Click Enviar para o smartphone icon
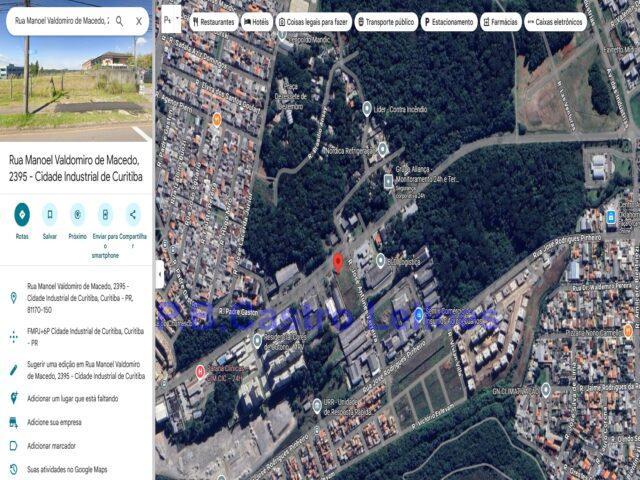The height and width of the screenshot is (480, 640). point(105,214)
